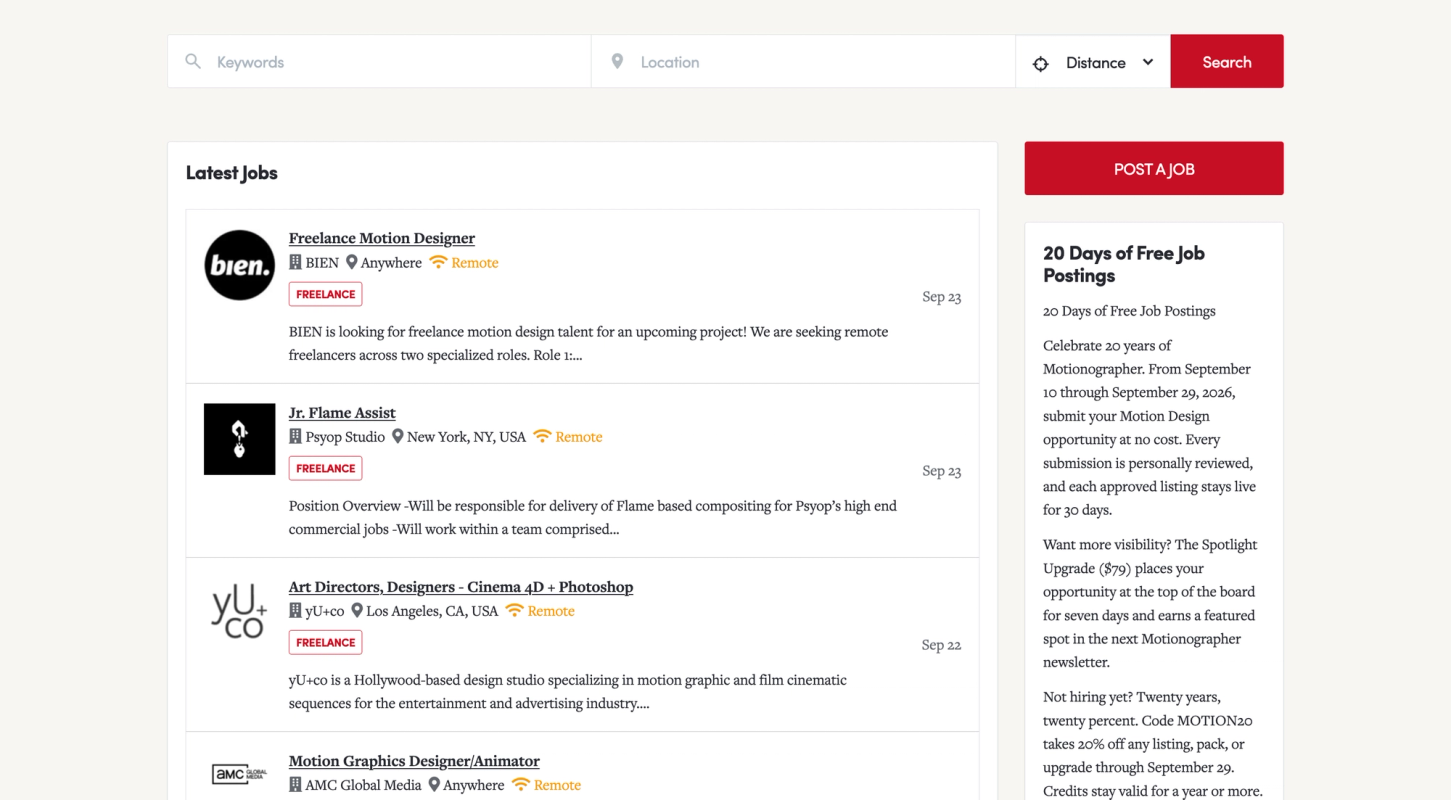Click the FREELANCE tag on BIEN listing
1451x800 pixels.
[x=326, y=294]
